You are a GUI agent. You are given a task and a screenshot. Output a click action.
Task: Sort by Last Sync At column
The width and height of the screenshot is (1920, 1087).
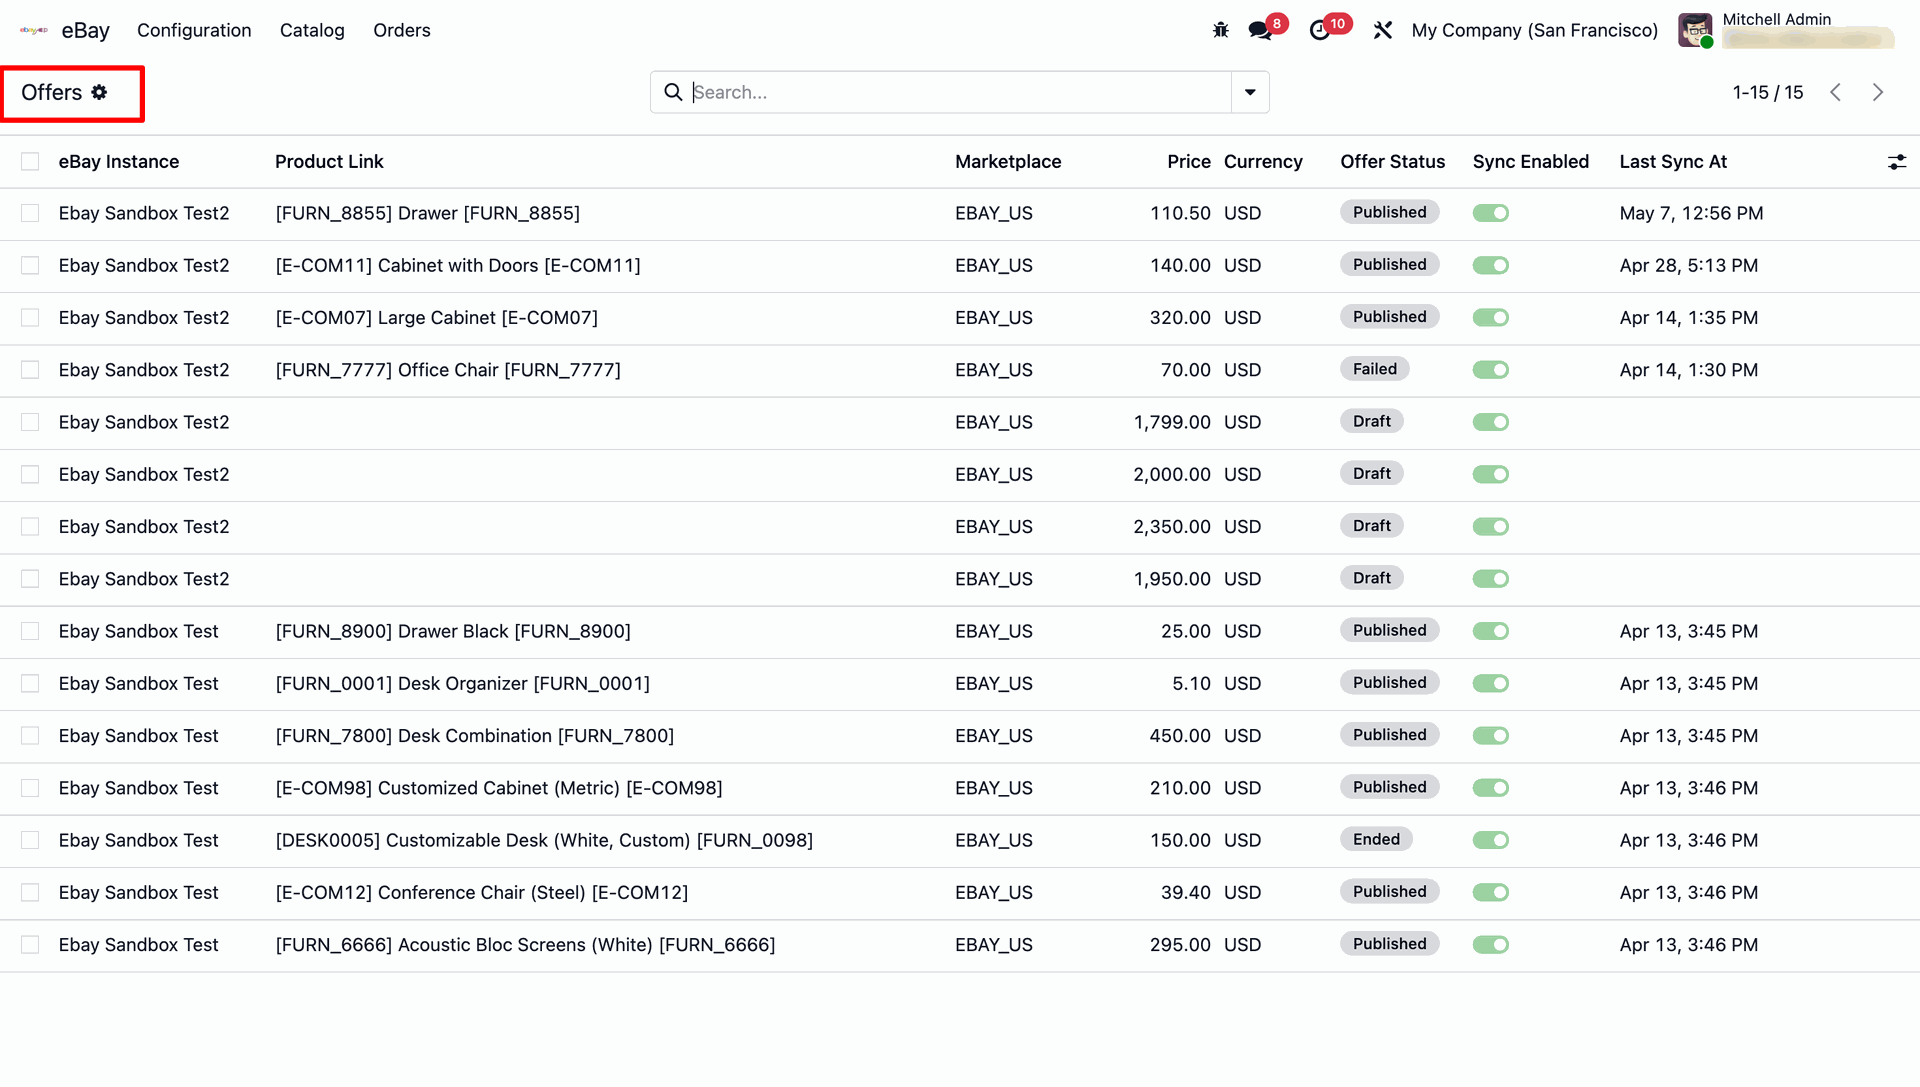1673,162
